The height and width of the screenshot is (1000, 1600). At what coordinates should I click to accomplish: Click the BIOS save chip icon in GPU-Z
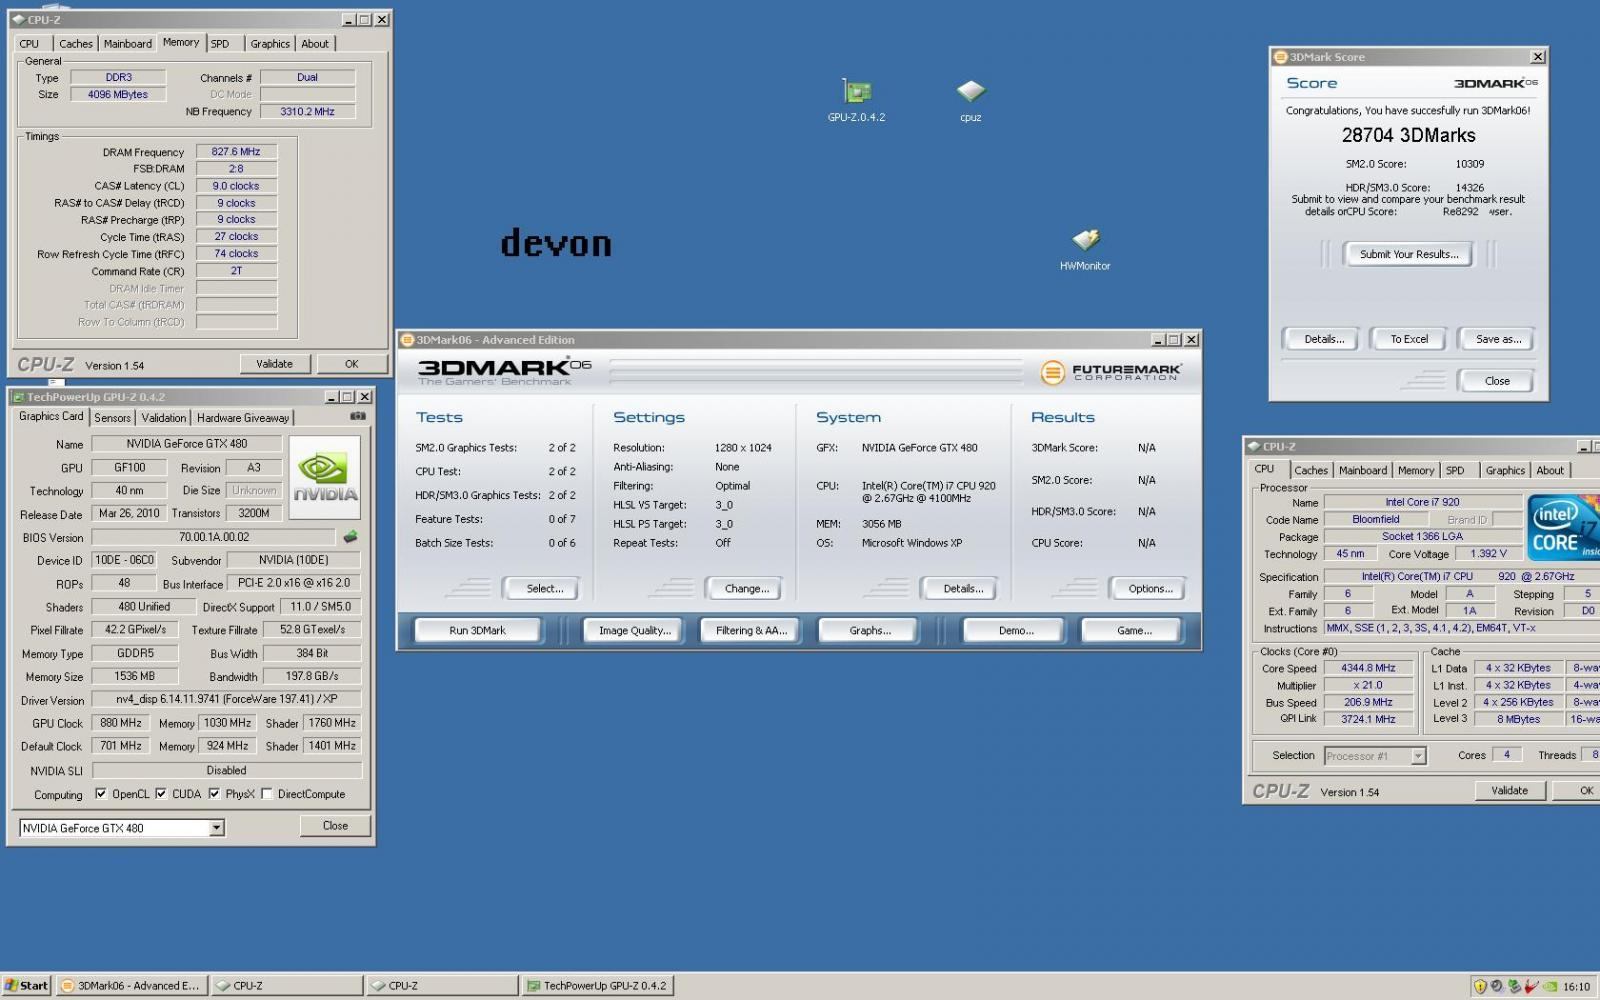click(351, 537)
